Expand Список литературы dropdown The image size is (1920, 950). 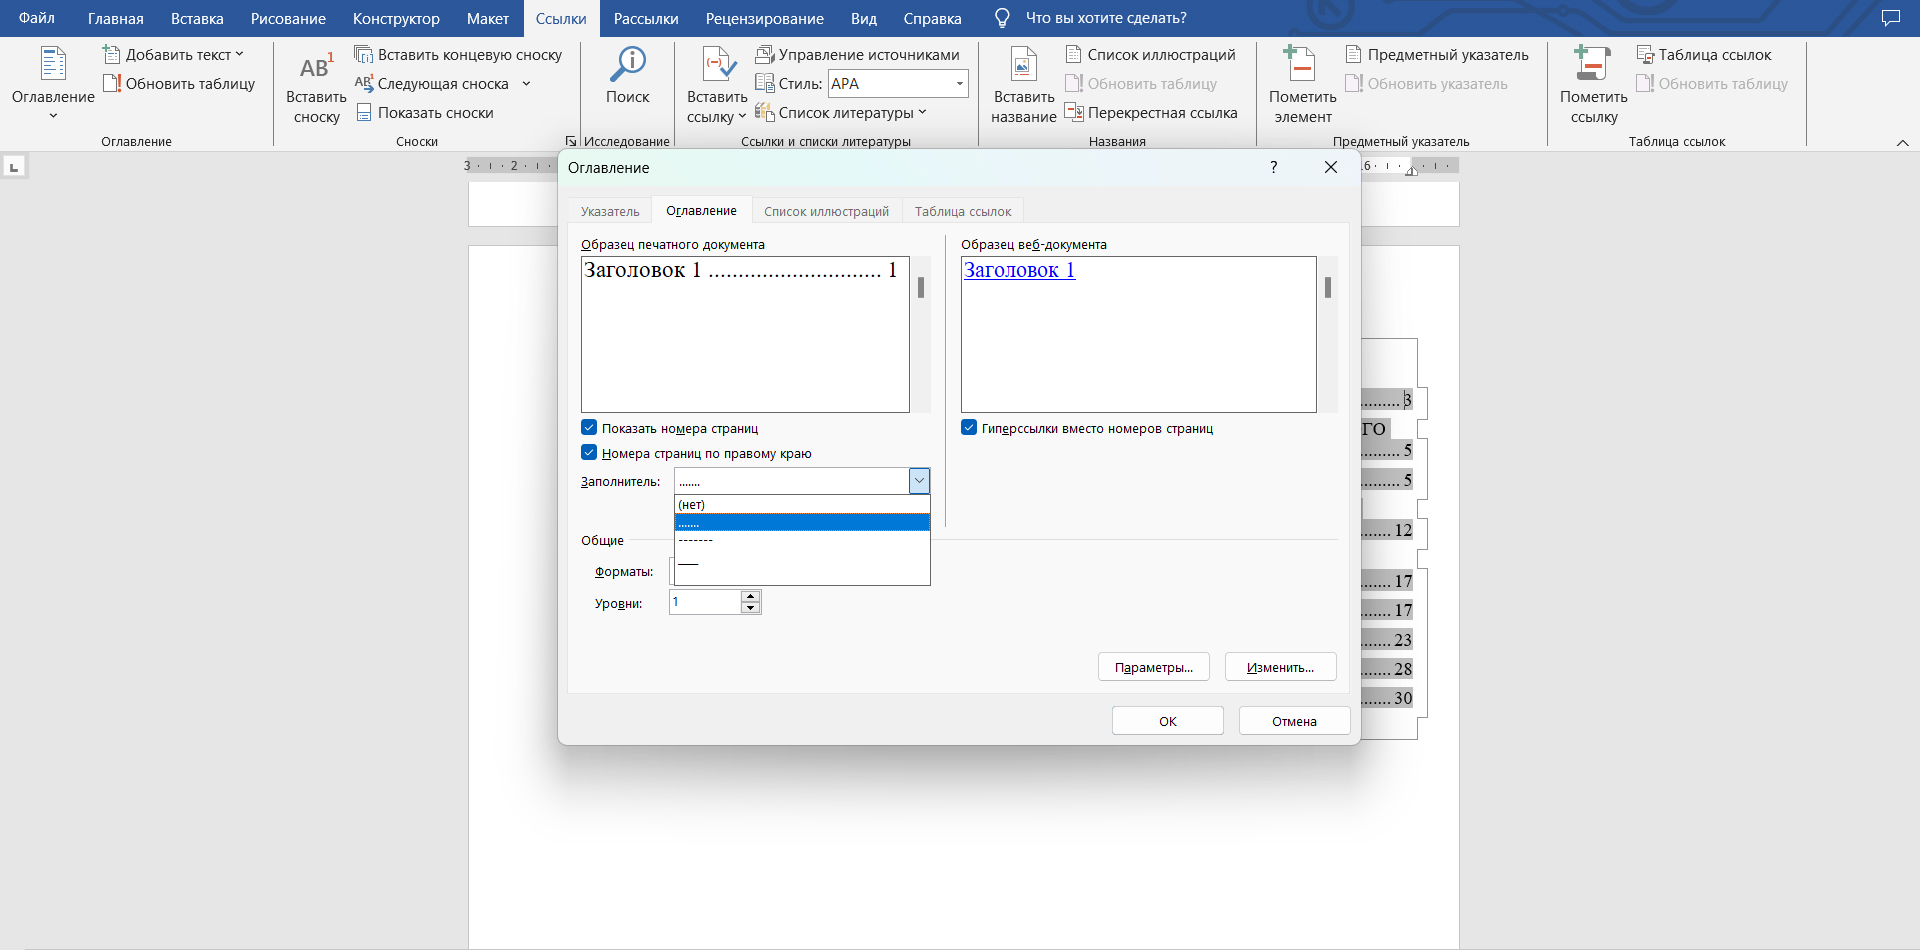(x=922, y=113)
